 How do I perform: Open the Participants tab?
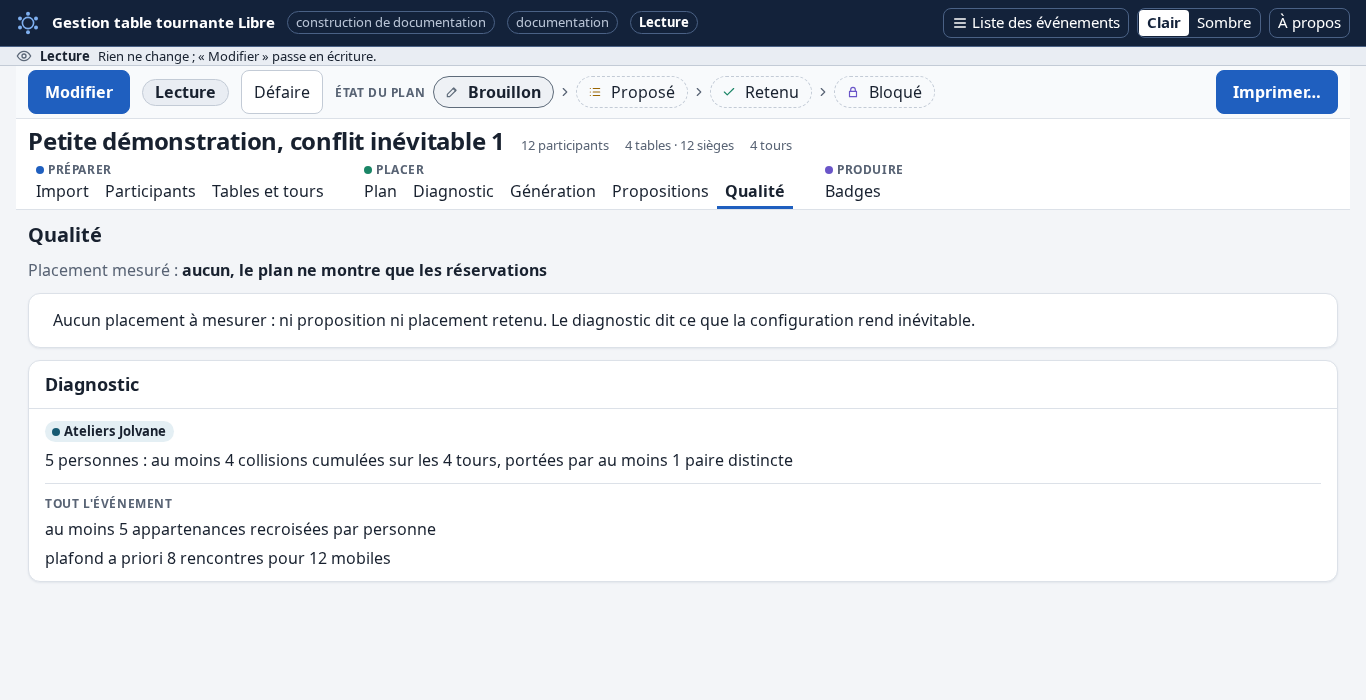pos(150,191)
